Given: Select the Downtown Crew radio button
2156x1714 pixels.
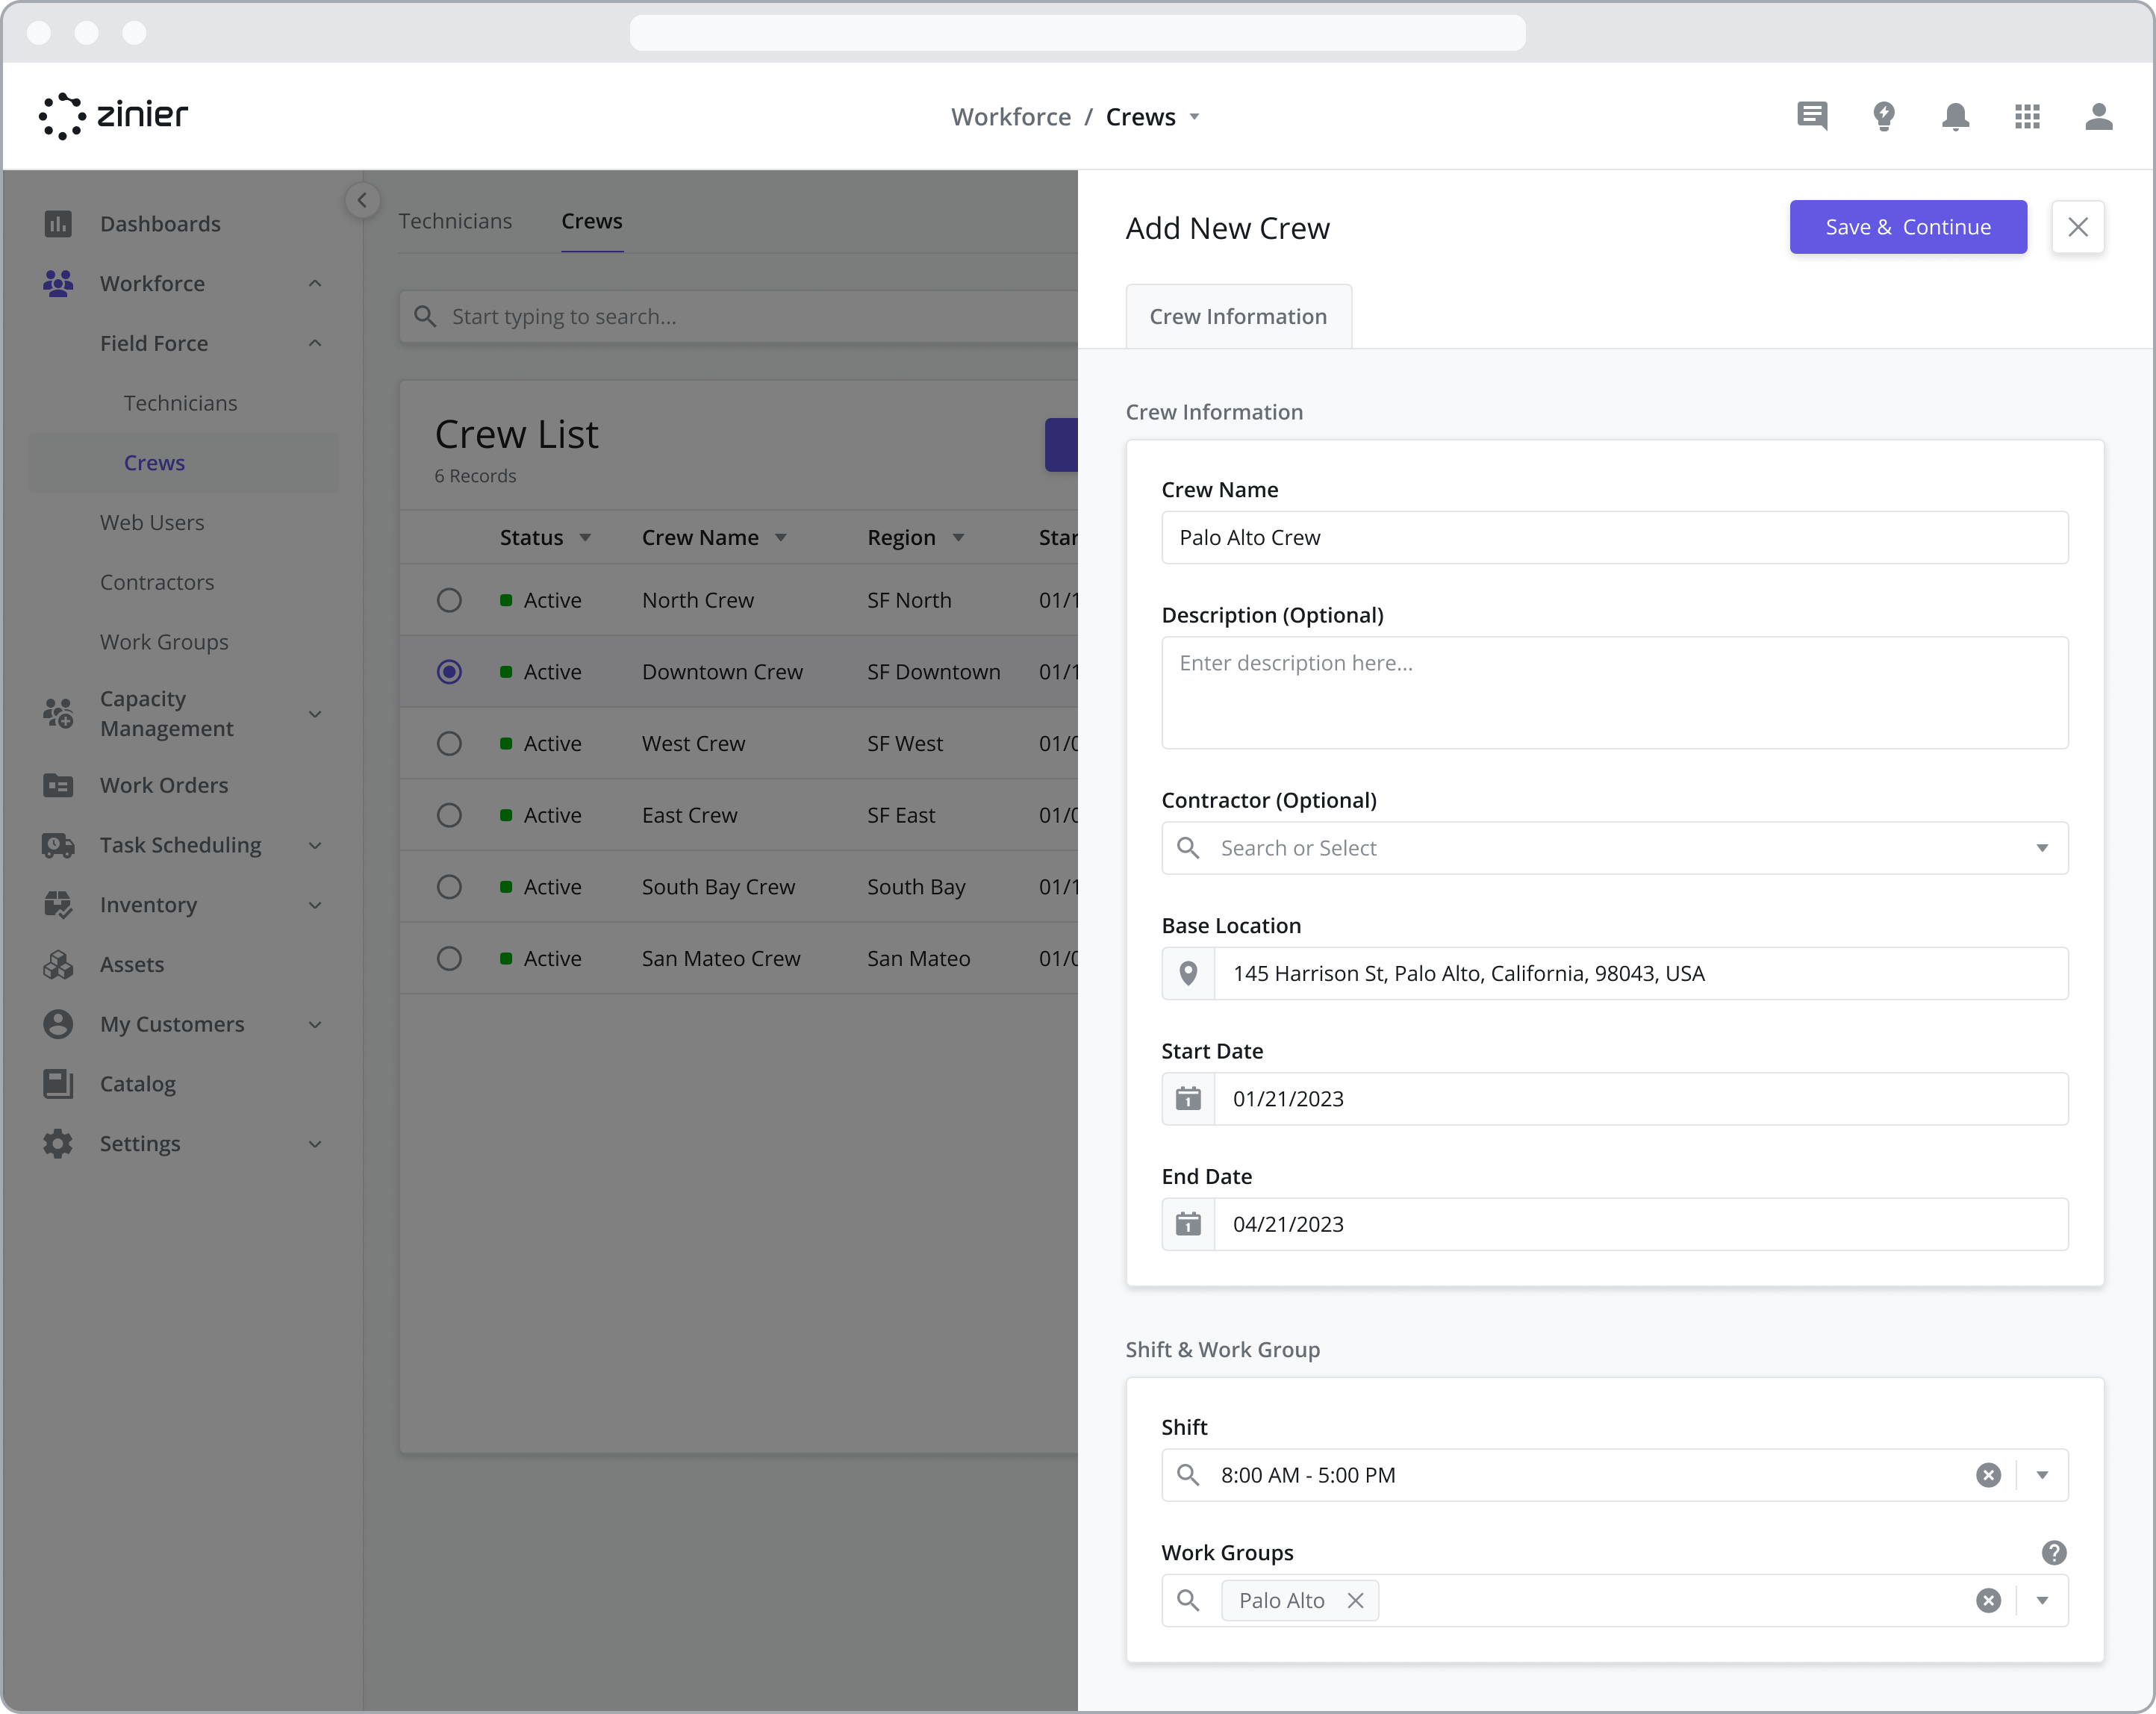Looking at the screenshot, I should 449,672.
